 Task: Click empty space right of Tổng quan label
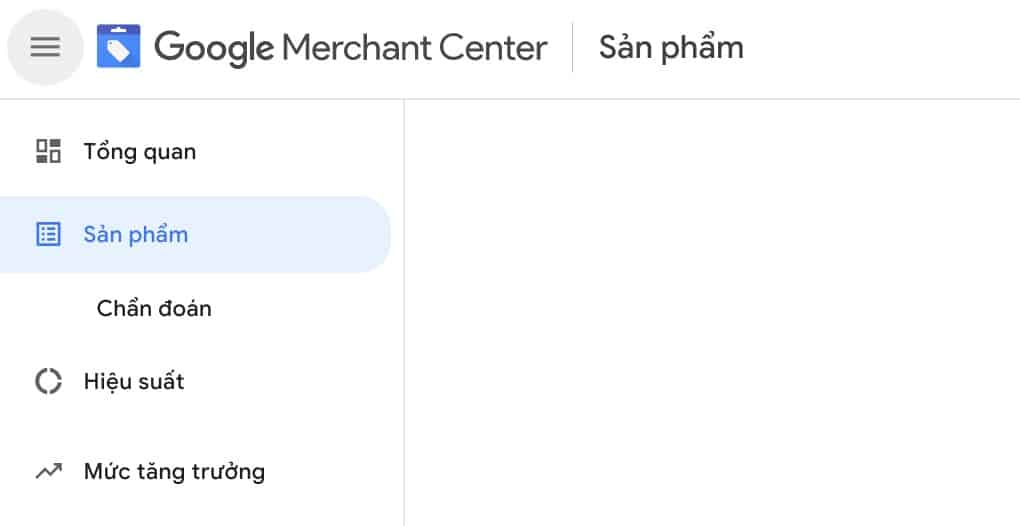coord(300,152)
